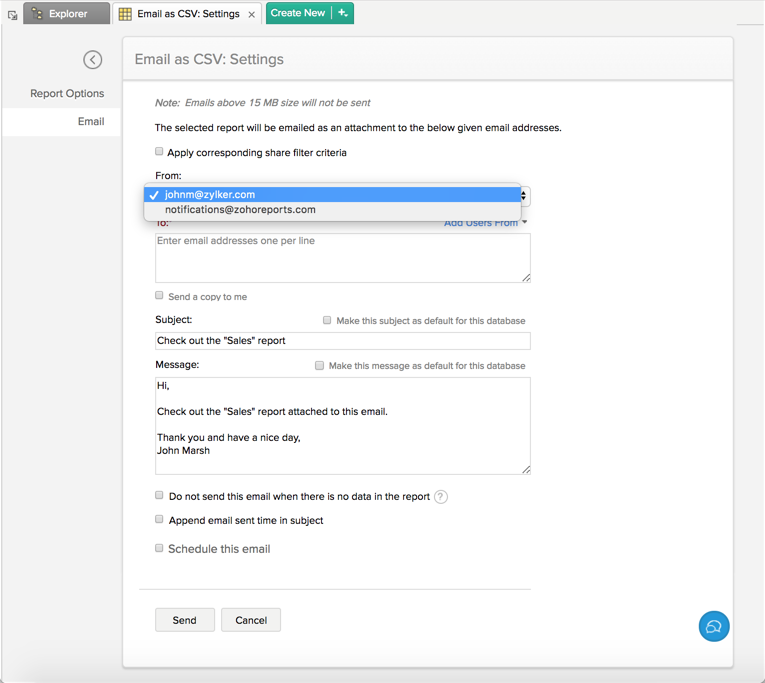Click the help question mark icon
This screenshot has height=683, width=765.
(441, 497)
